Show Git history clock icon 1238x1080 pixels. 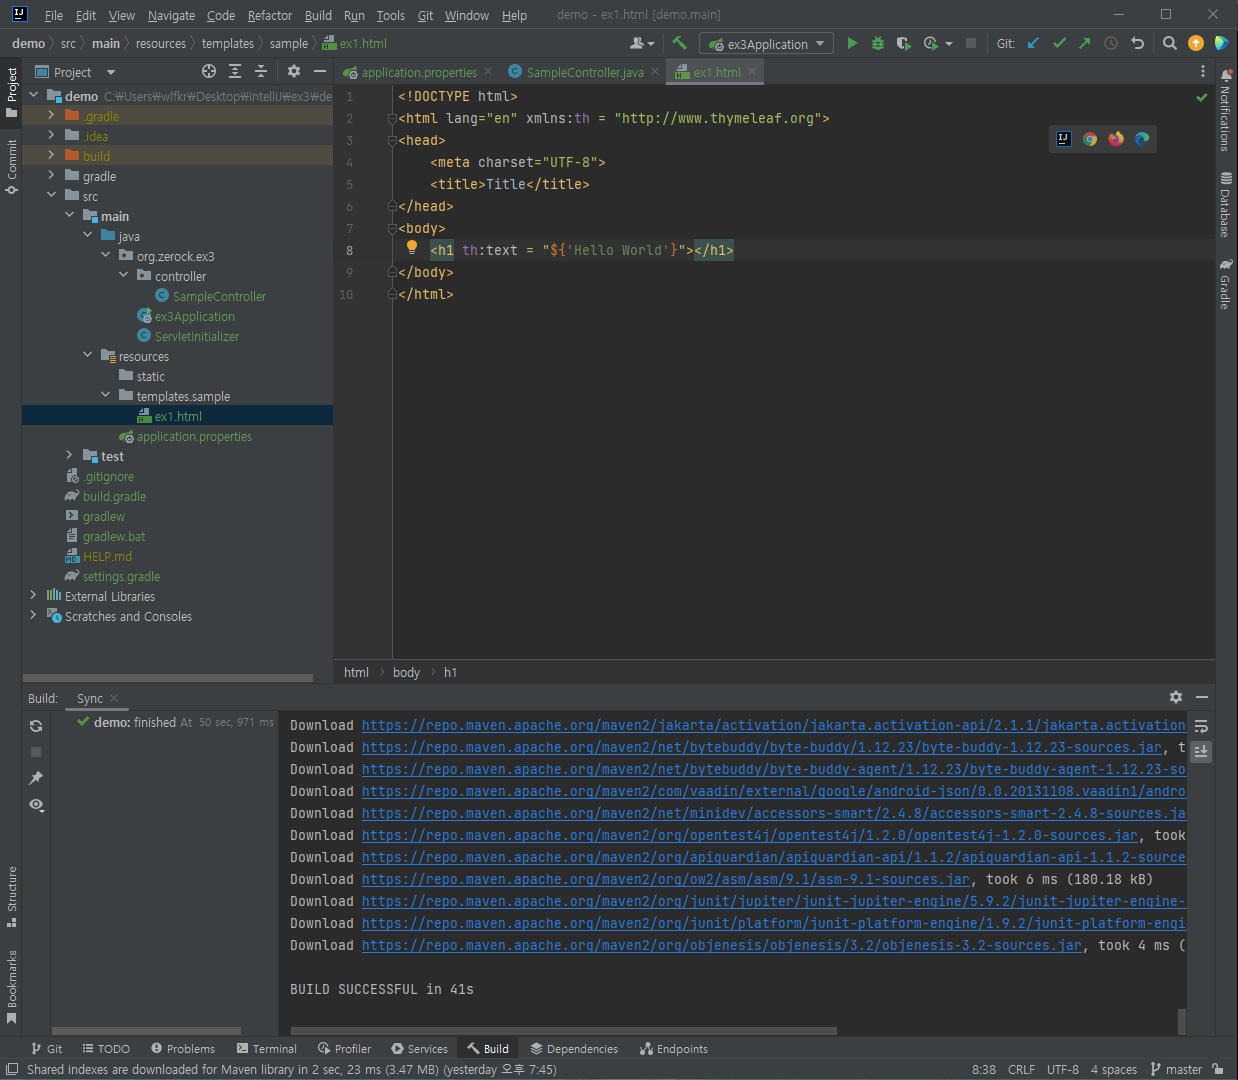coord(1111,43)
